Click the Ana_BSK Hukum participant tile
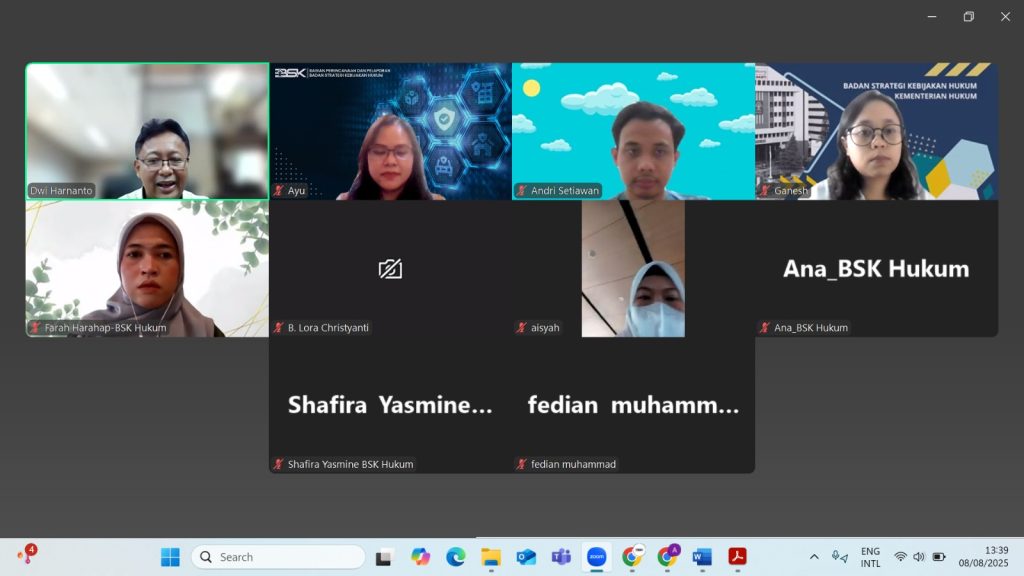Image resolution: width=1024 pixels, height=576 pixels. click(876, 268)
